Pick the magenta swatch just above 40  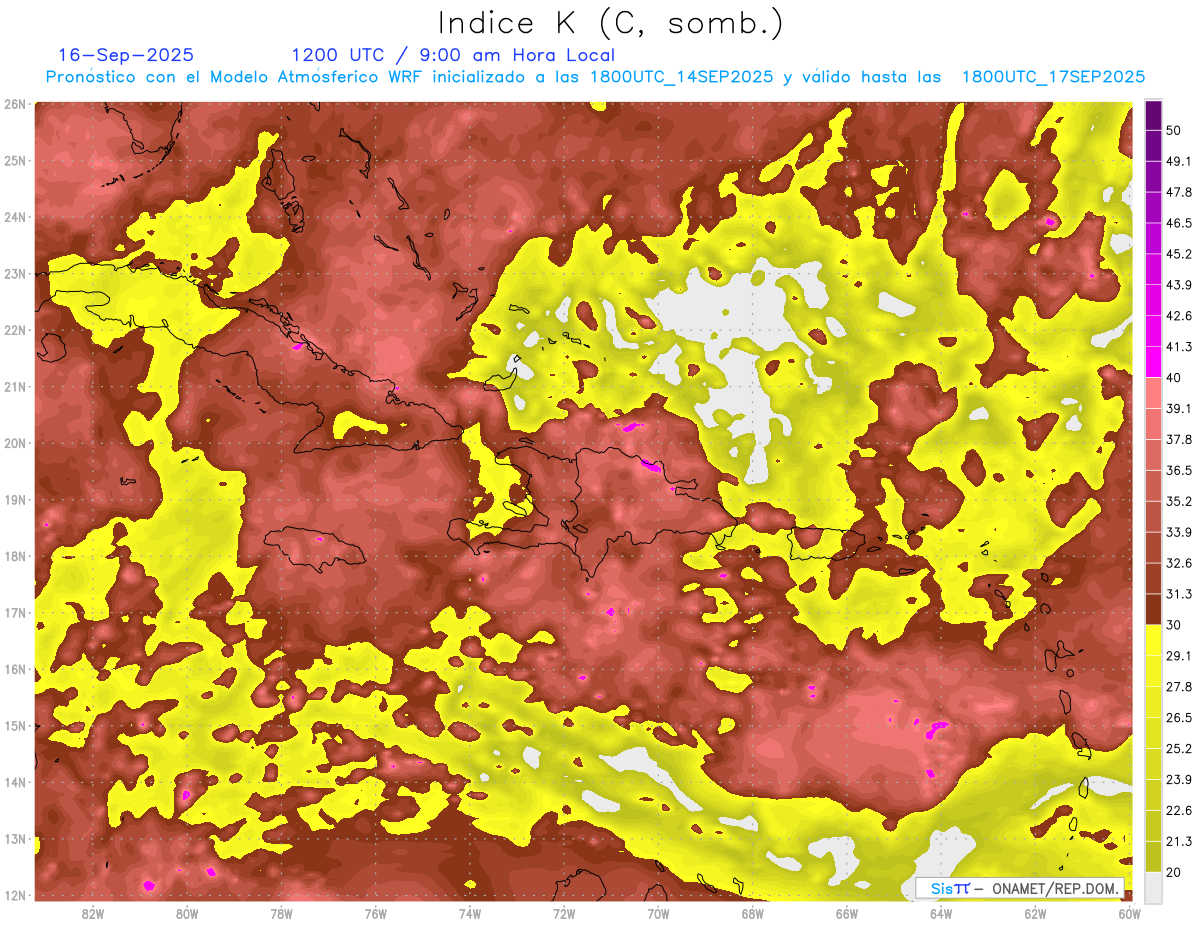click(1153, 361)
